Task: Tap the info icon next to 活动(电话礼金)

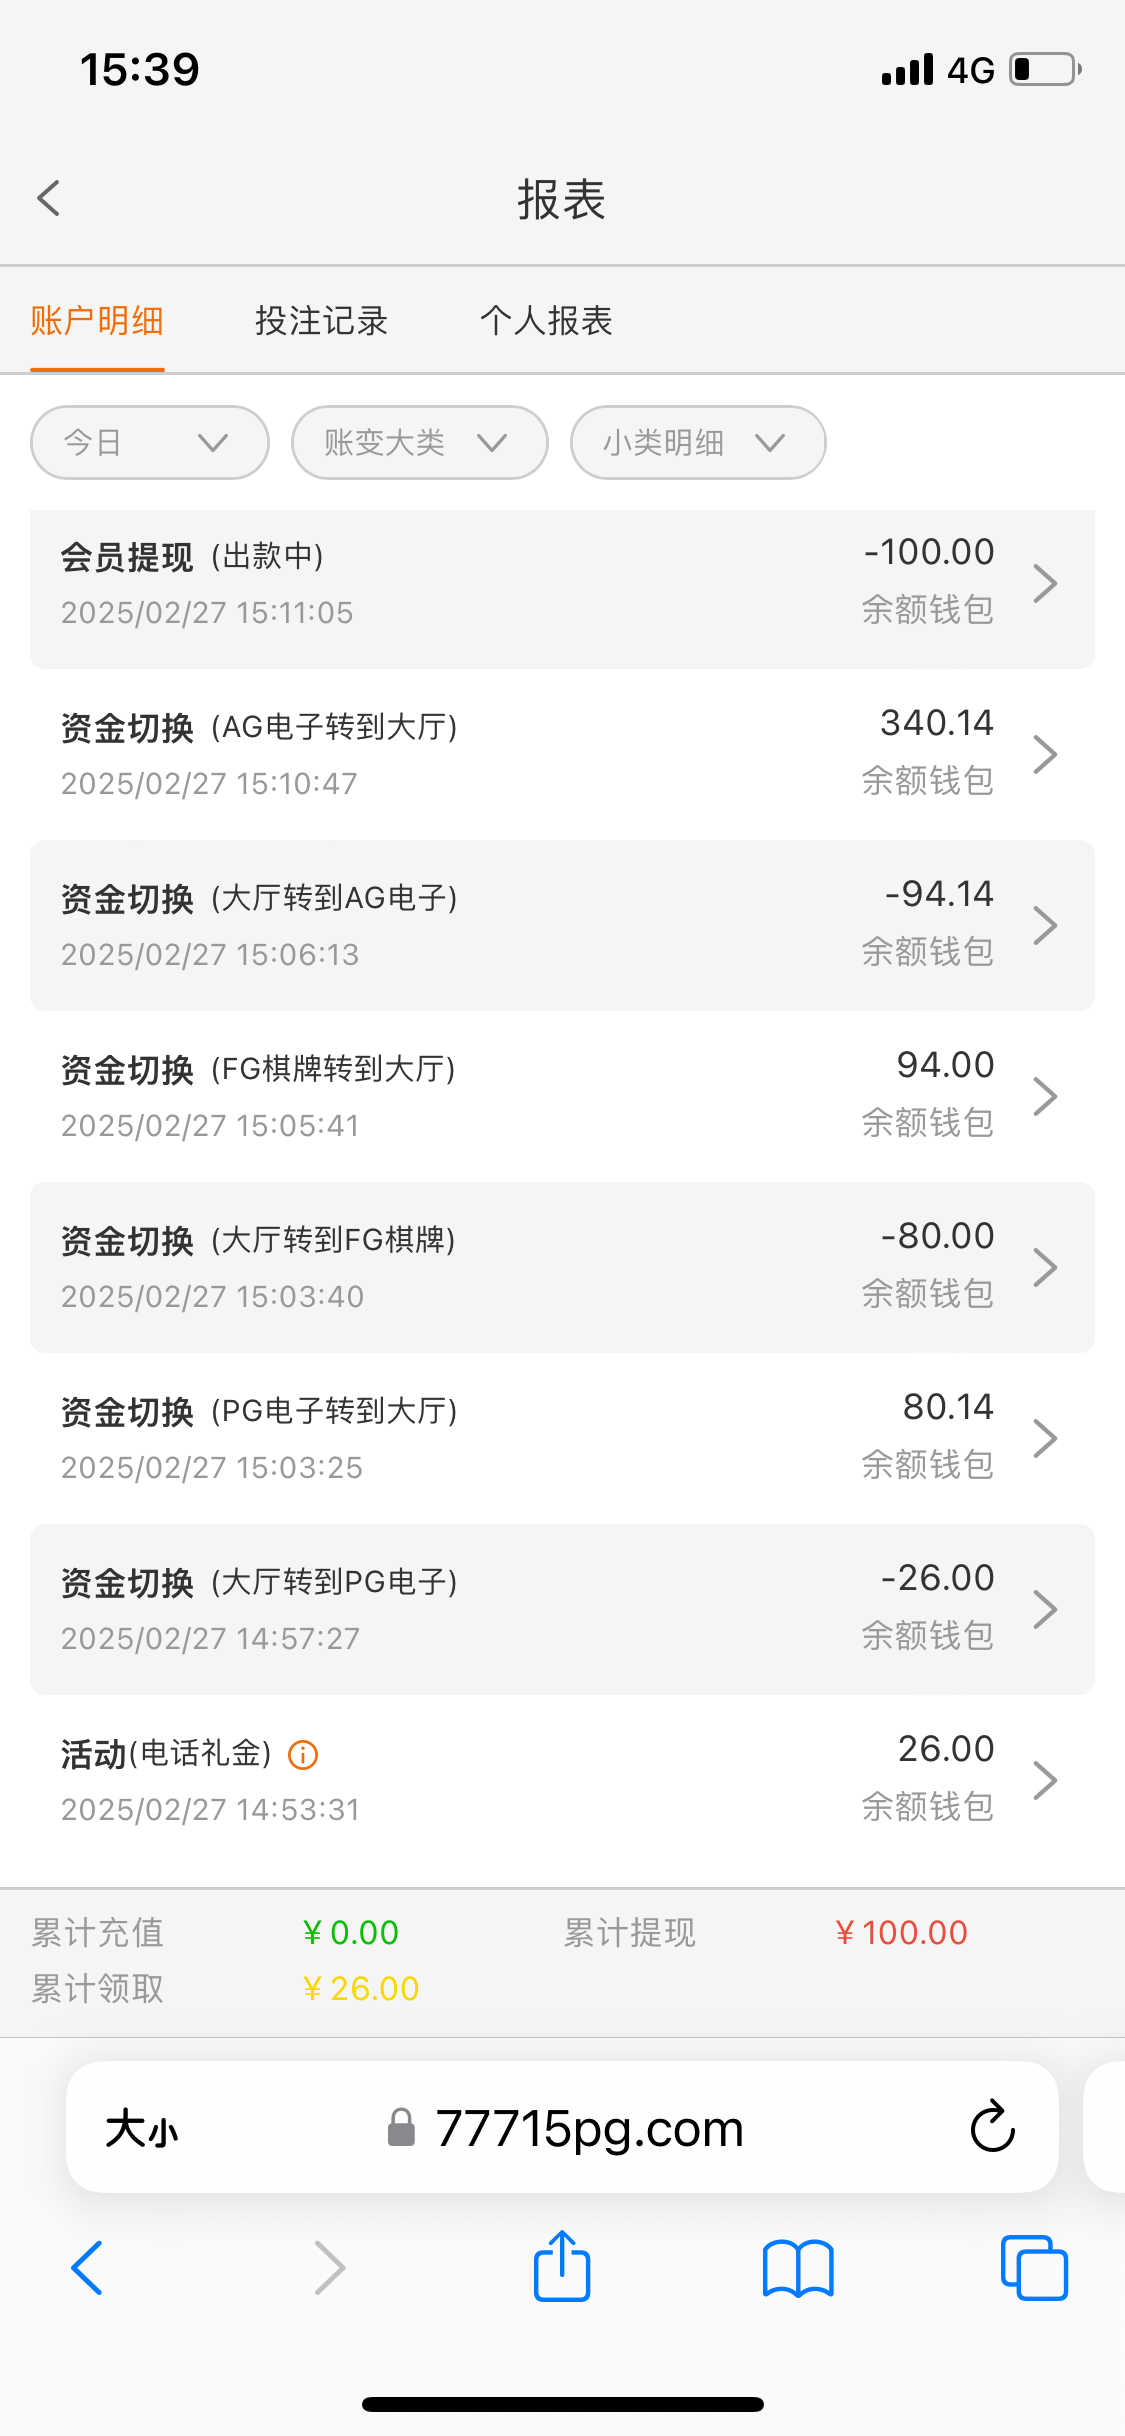Action: [x=302, y=1755]
